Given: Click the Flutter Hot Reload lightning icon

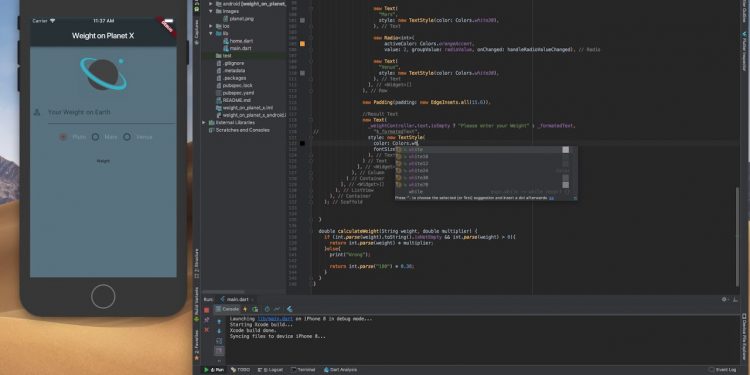Looking at the screenshot, I should pyautogui.click(x=245, y=309).
